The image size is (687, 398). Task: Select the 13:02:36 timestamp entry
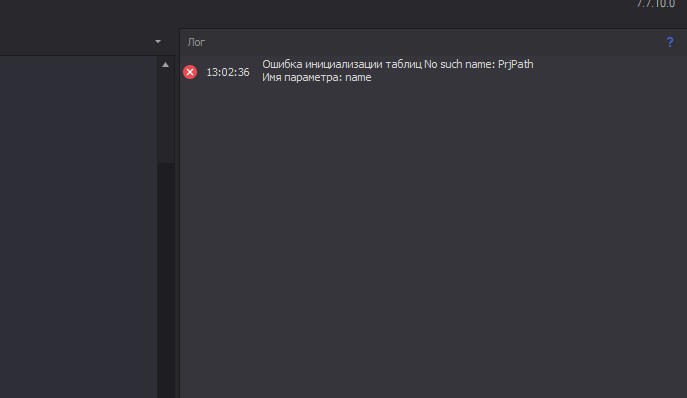click(228, 72)
